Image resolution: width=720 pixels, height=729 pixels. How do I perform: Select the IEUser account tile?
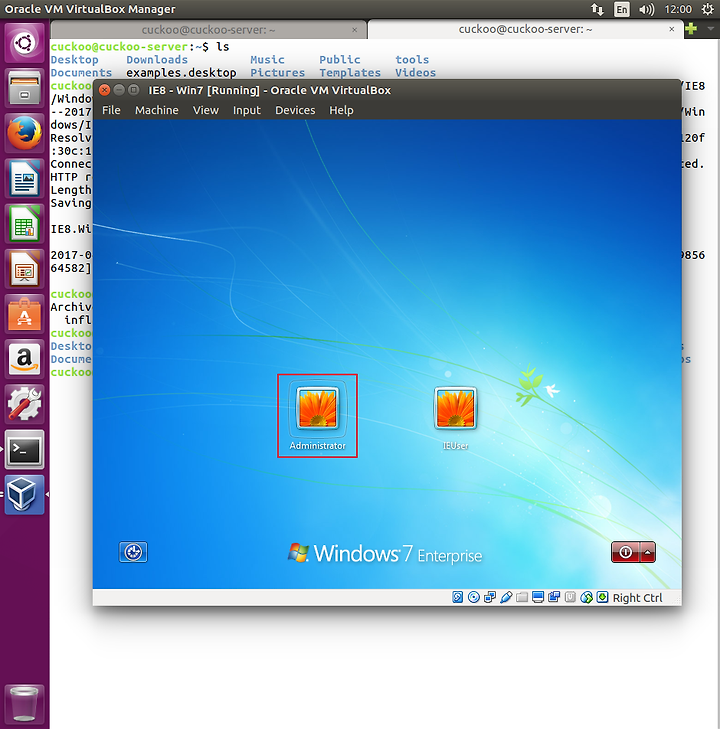pos(456,418)
